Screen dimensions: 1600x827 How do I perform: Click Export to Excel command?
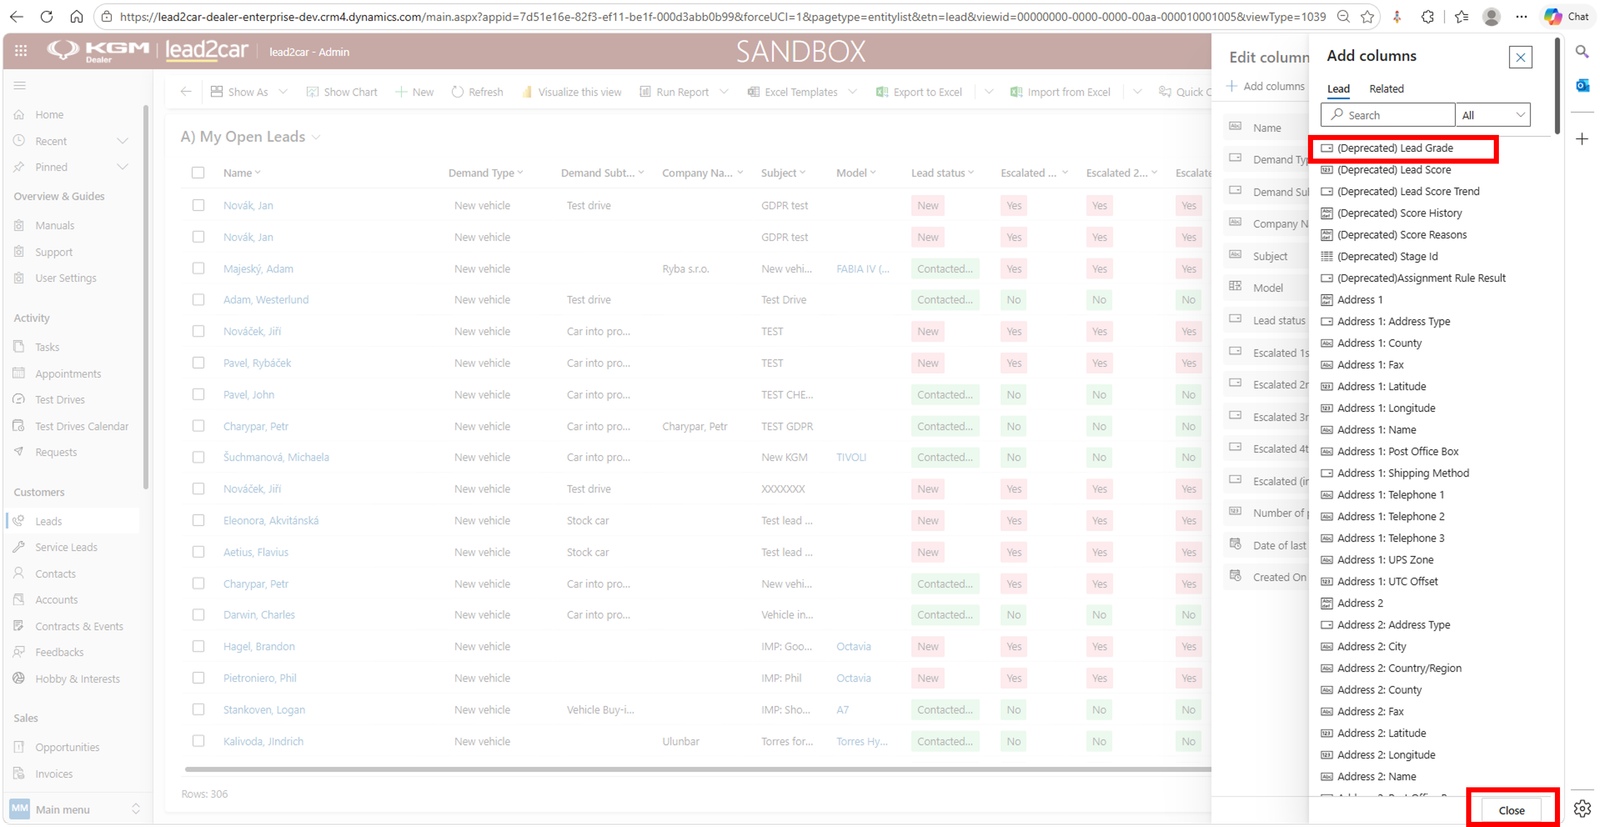coord(918,92)
